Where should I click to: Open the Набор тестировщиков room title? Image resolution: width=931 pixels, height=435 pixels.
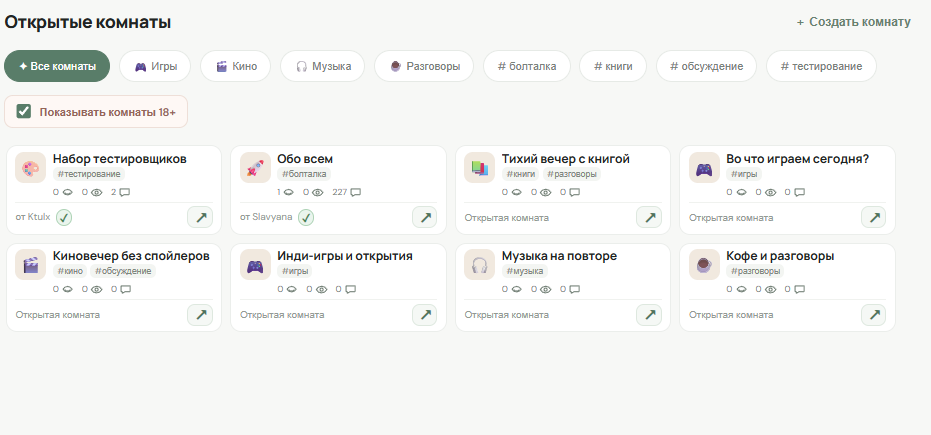click(x=120, y=159)
